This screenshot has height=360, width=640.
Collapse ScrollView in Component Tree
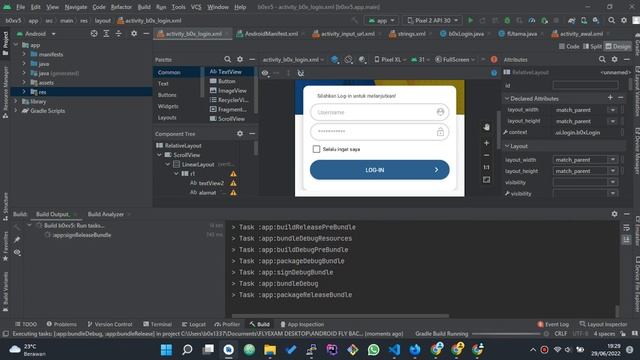(x=160, y=155)
